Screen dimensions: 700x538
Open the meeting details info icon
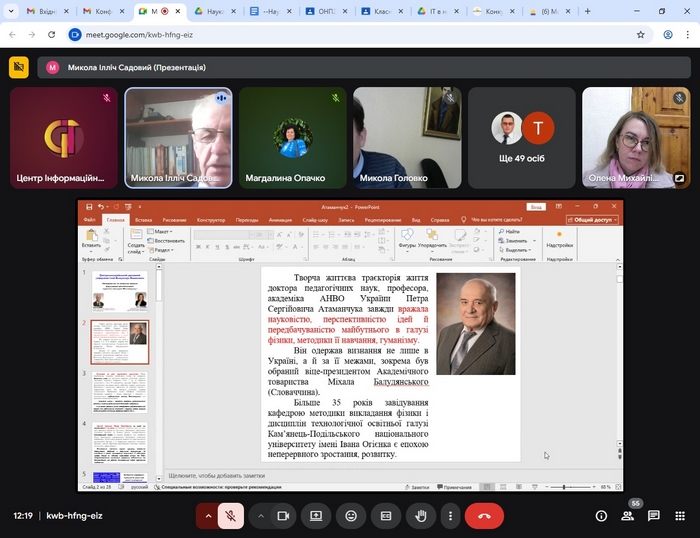coord(601,516)
